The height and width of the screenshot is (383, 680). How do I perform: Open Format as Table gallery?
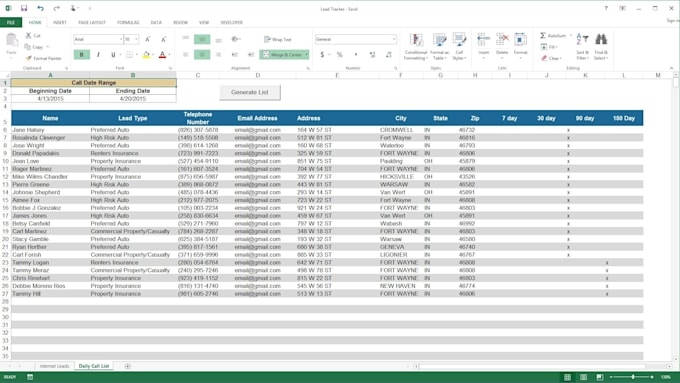[x=439, y=46]
